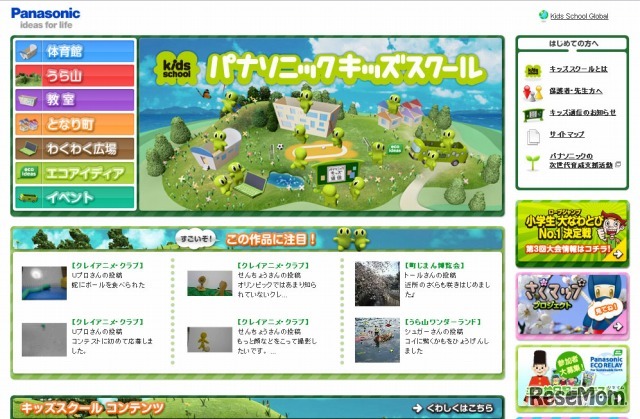Click the globe icon beside Kids School Global
Image resolution: width=640 pixels, height=419 pixels.
coord(543,16)
